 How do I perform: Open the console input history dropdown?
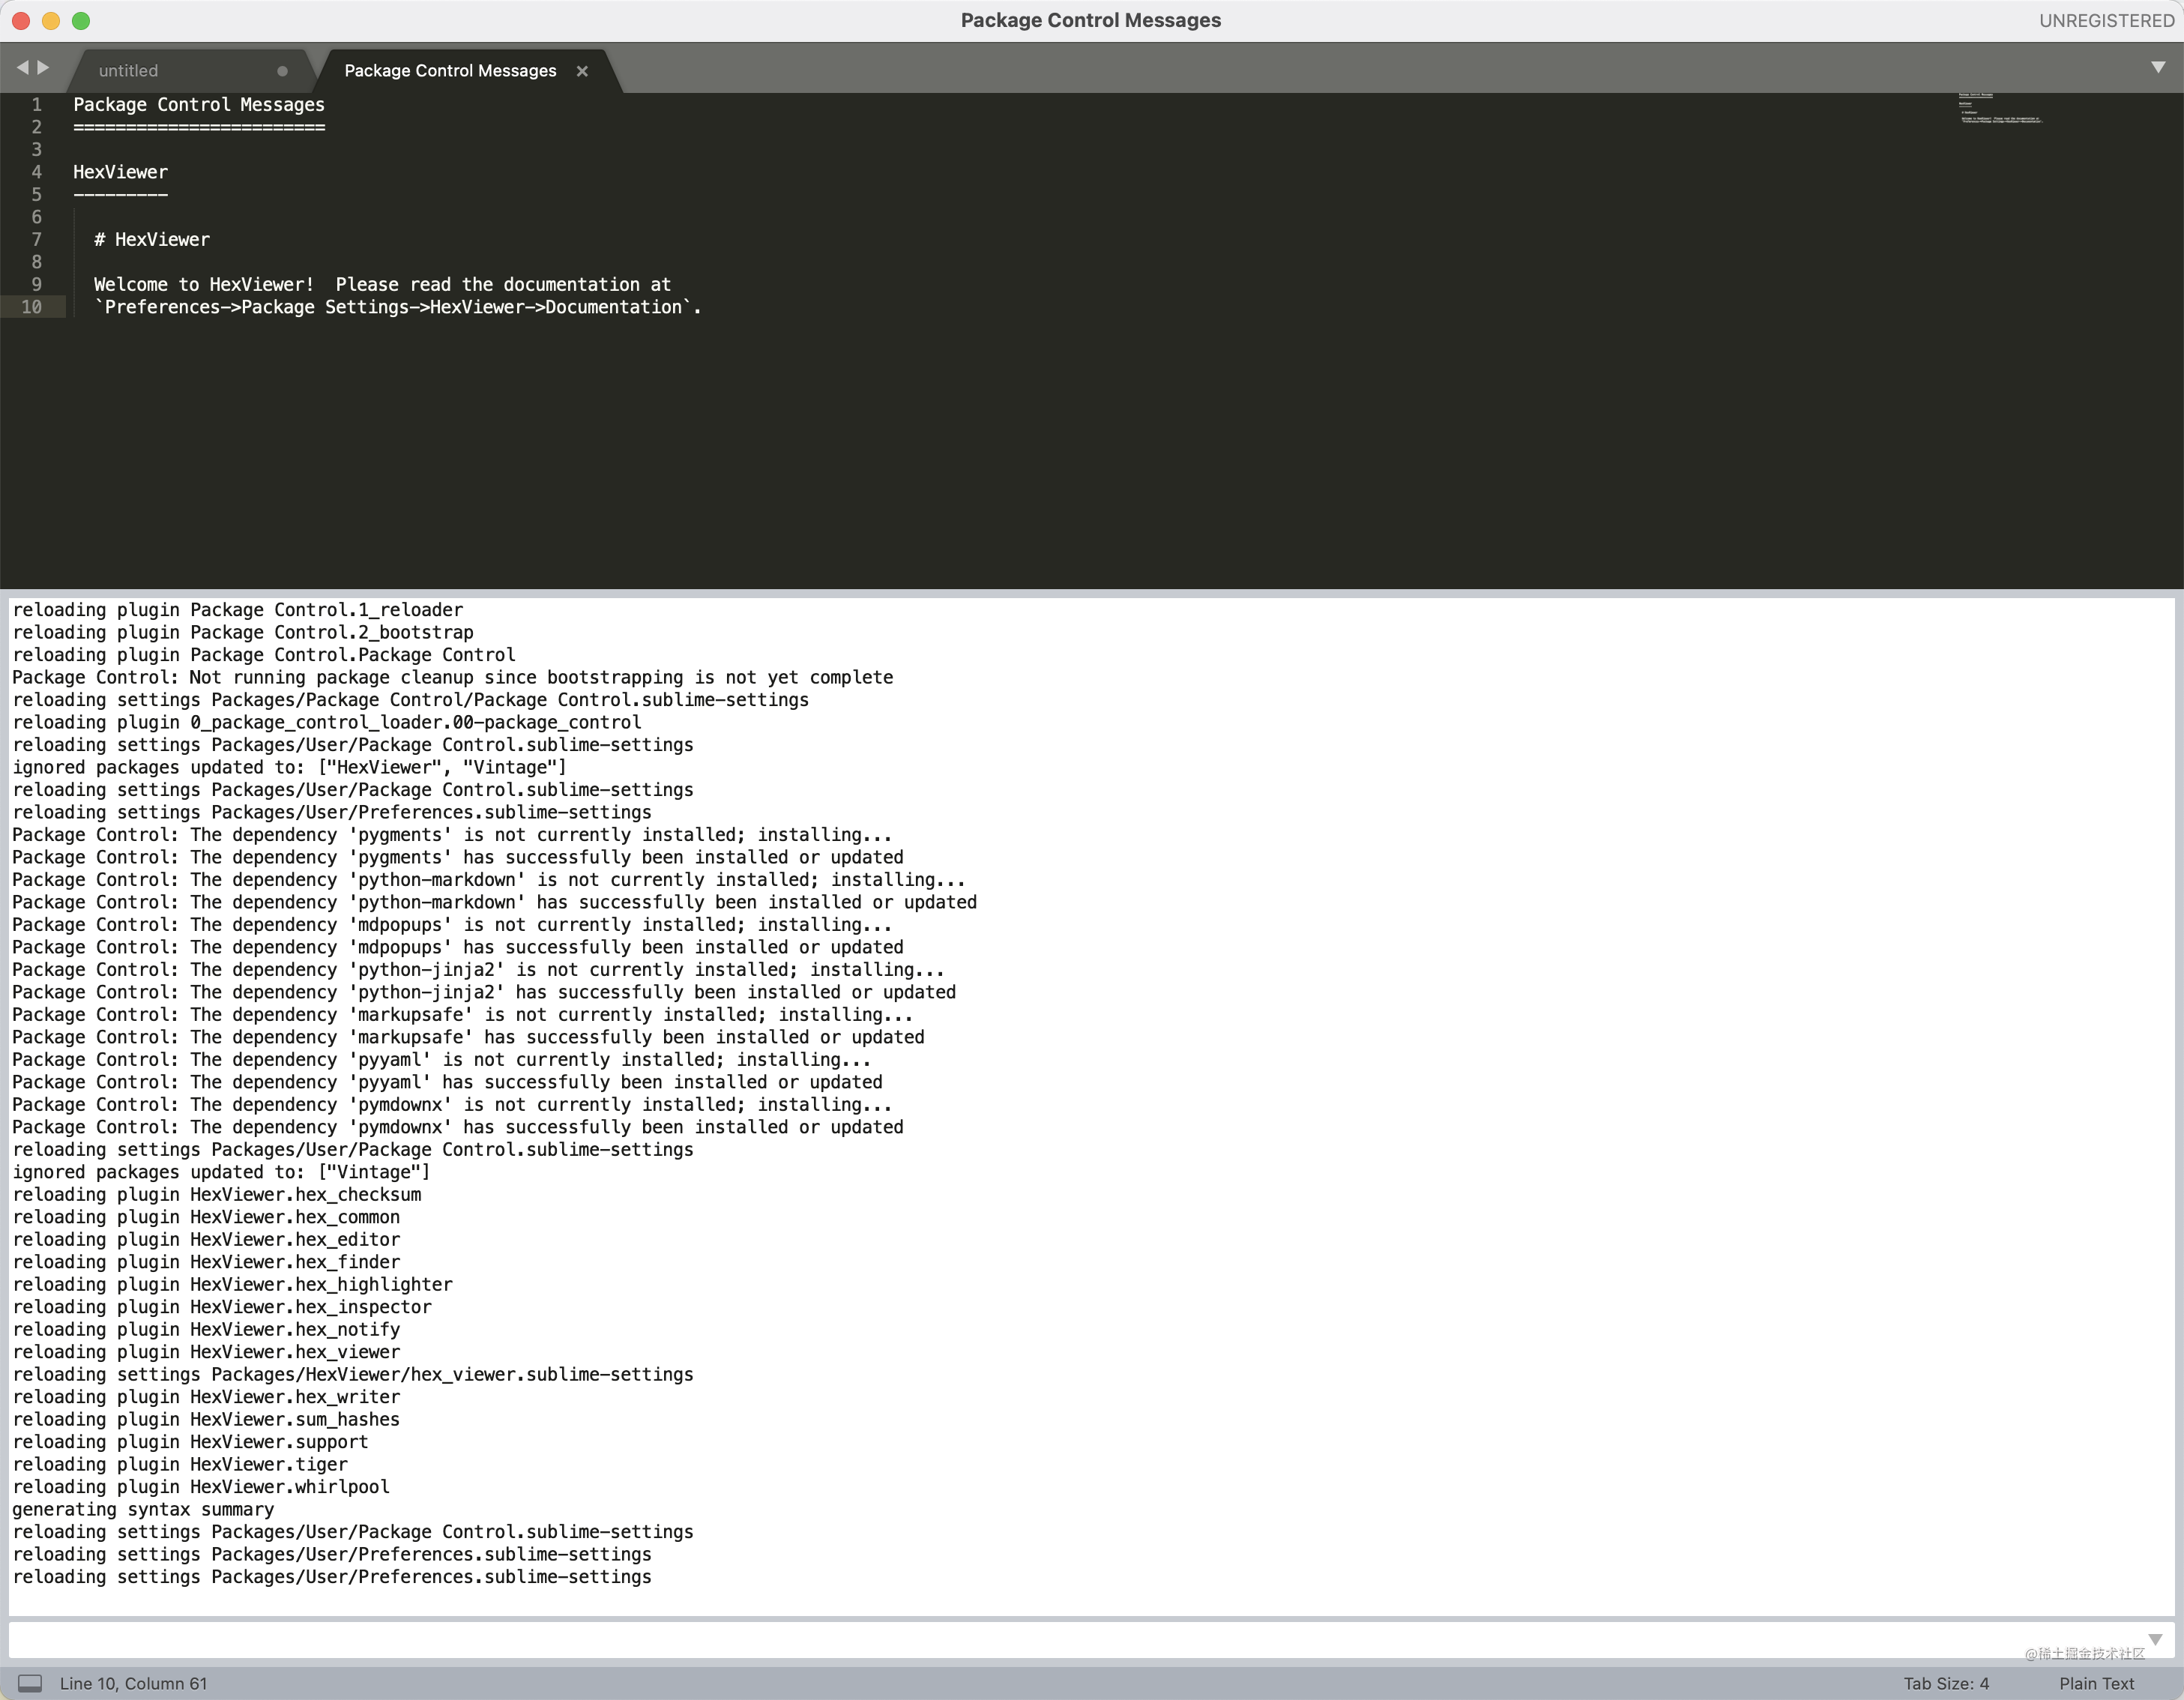[2155, 1640]
